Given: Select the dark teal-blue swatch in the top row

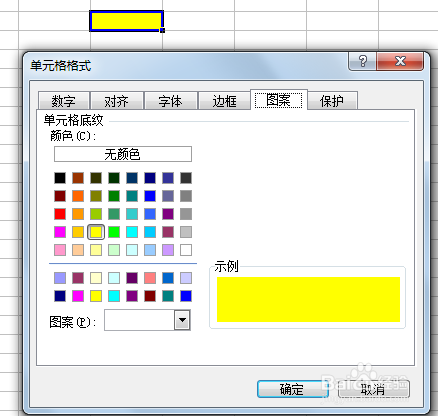Looking at the screenshot, I should [132, 178].
